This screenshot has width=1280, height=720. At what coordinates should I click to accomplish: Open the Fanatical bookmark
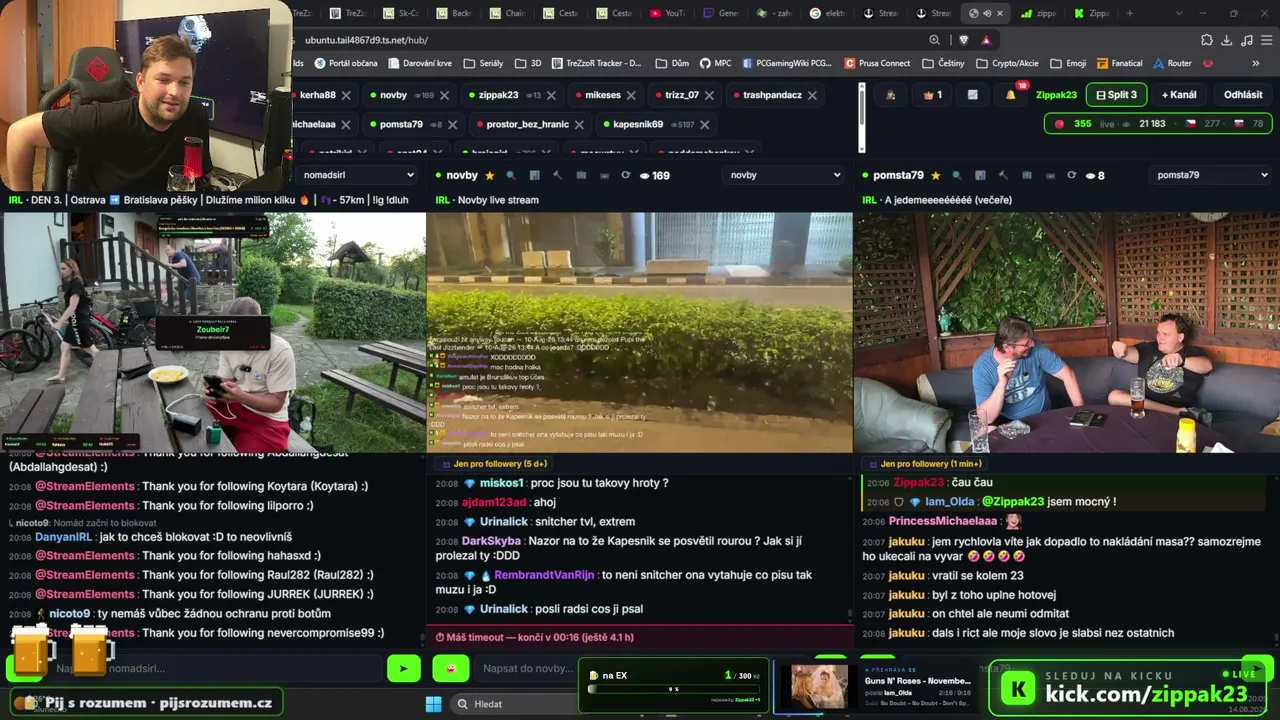[1119, 63]
